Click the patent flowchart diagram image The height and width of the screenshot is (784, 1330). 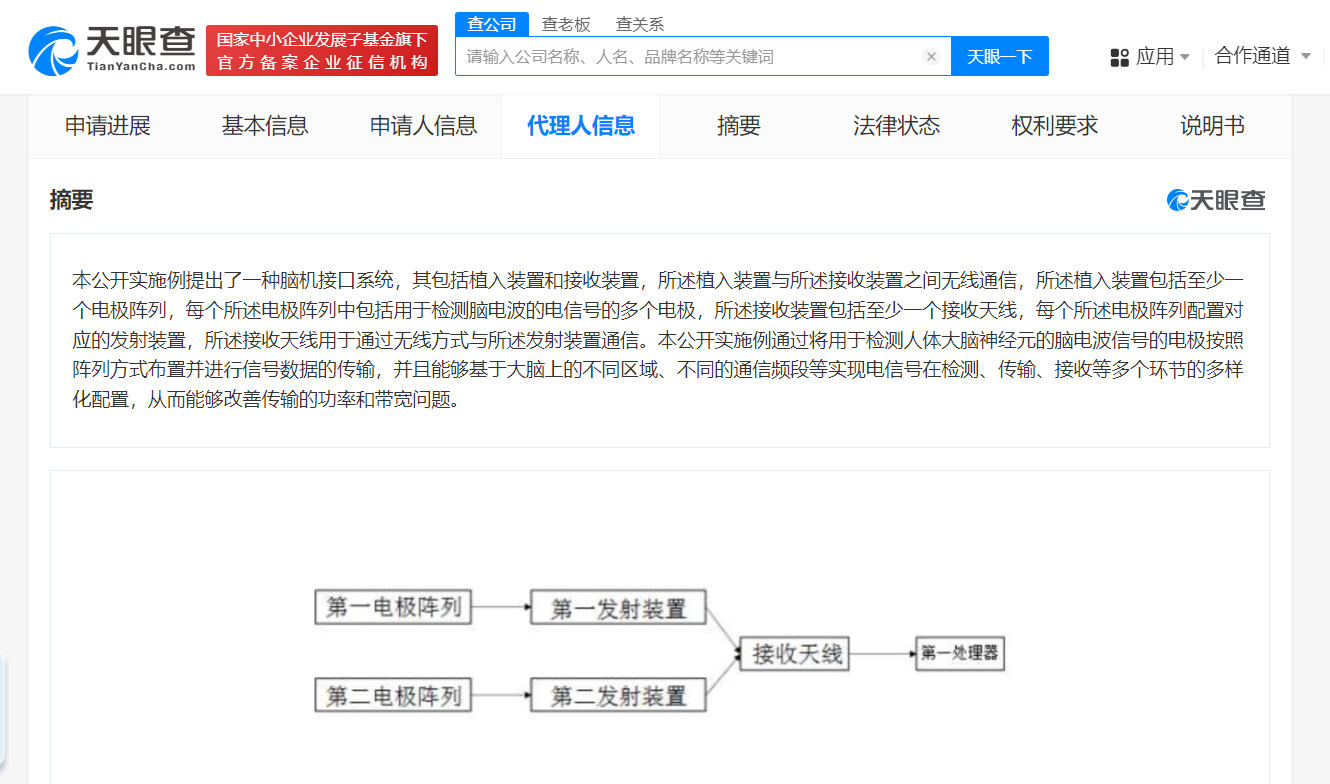pos(660,651)
